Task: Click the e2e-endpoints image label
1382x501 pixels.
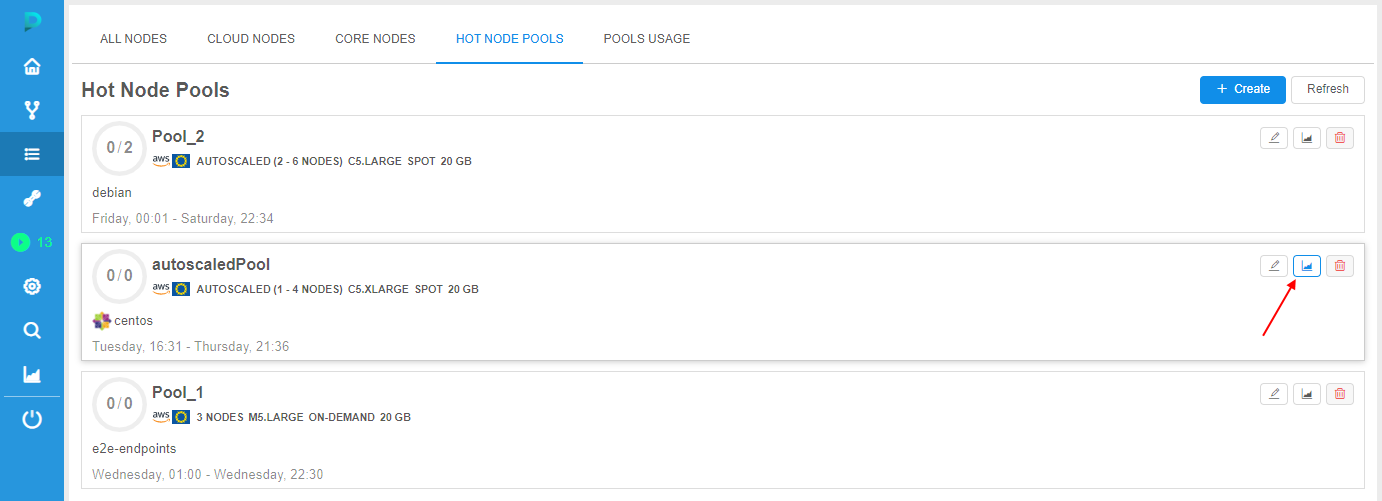Action: coord(134,449)
